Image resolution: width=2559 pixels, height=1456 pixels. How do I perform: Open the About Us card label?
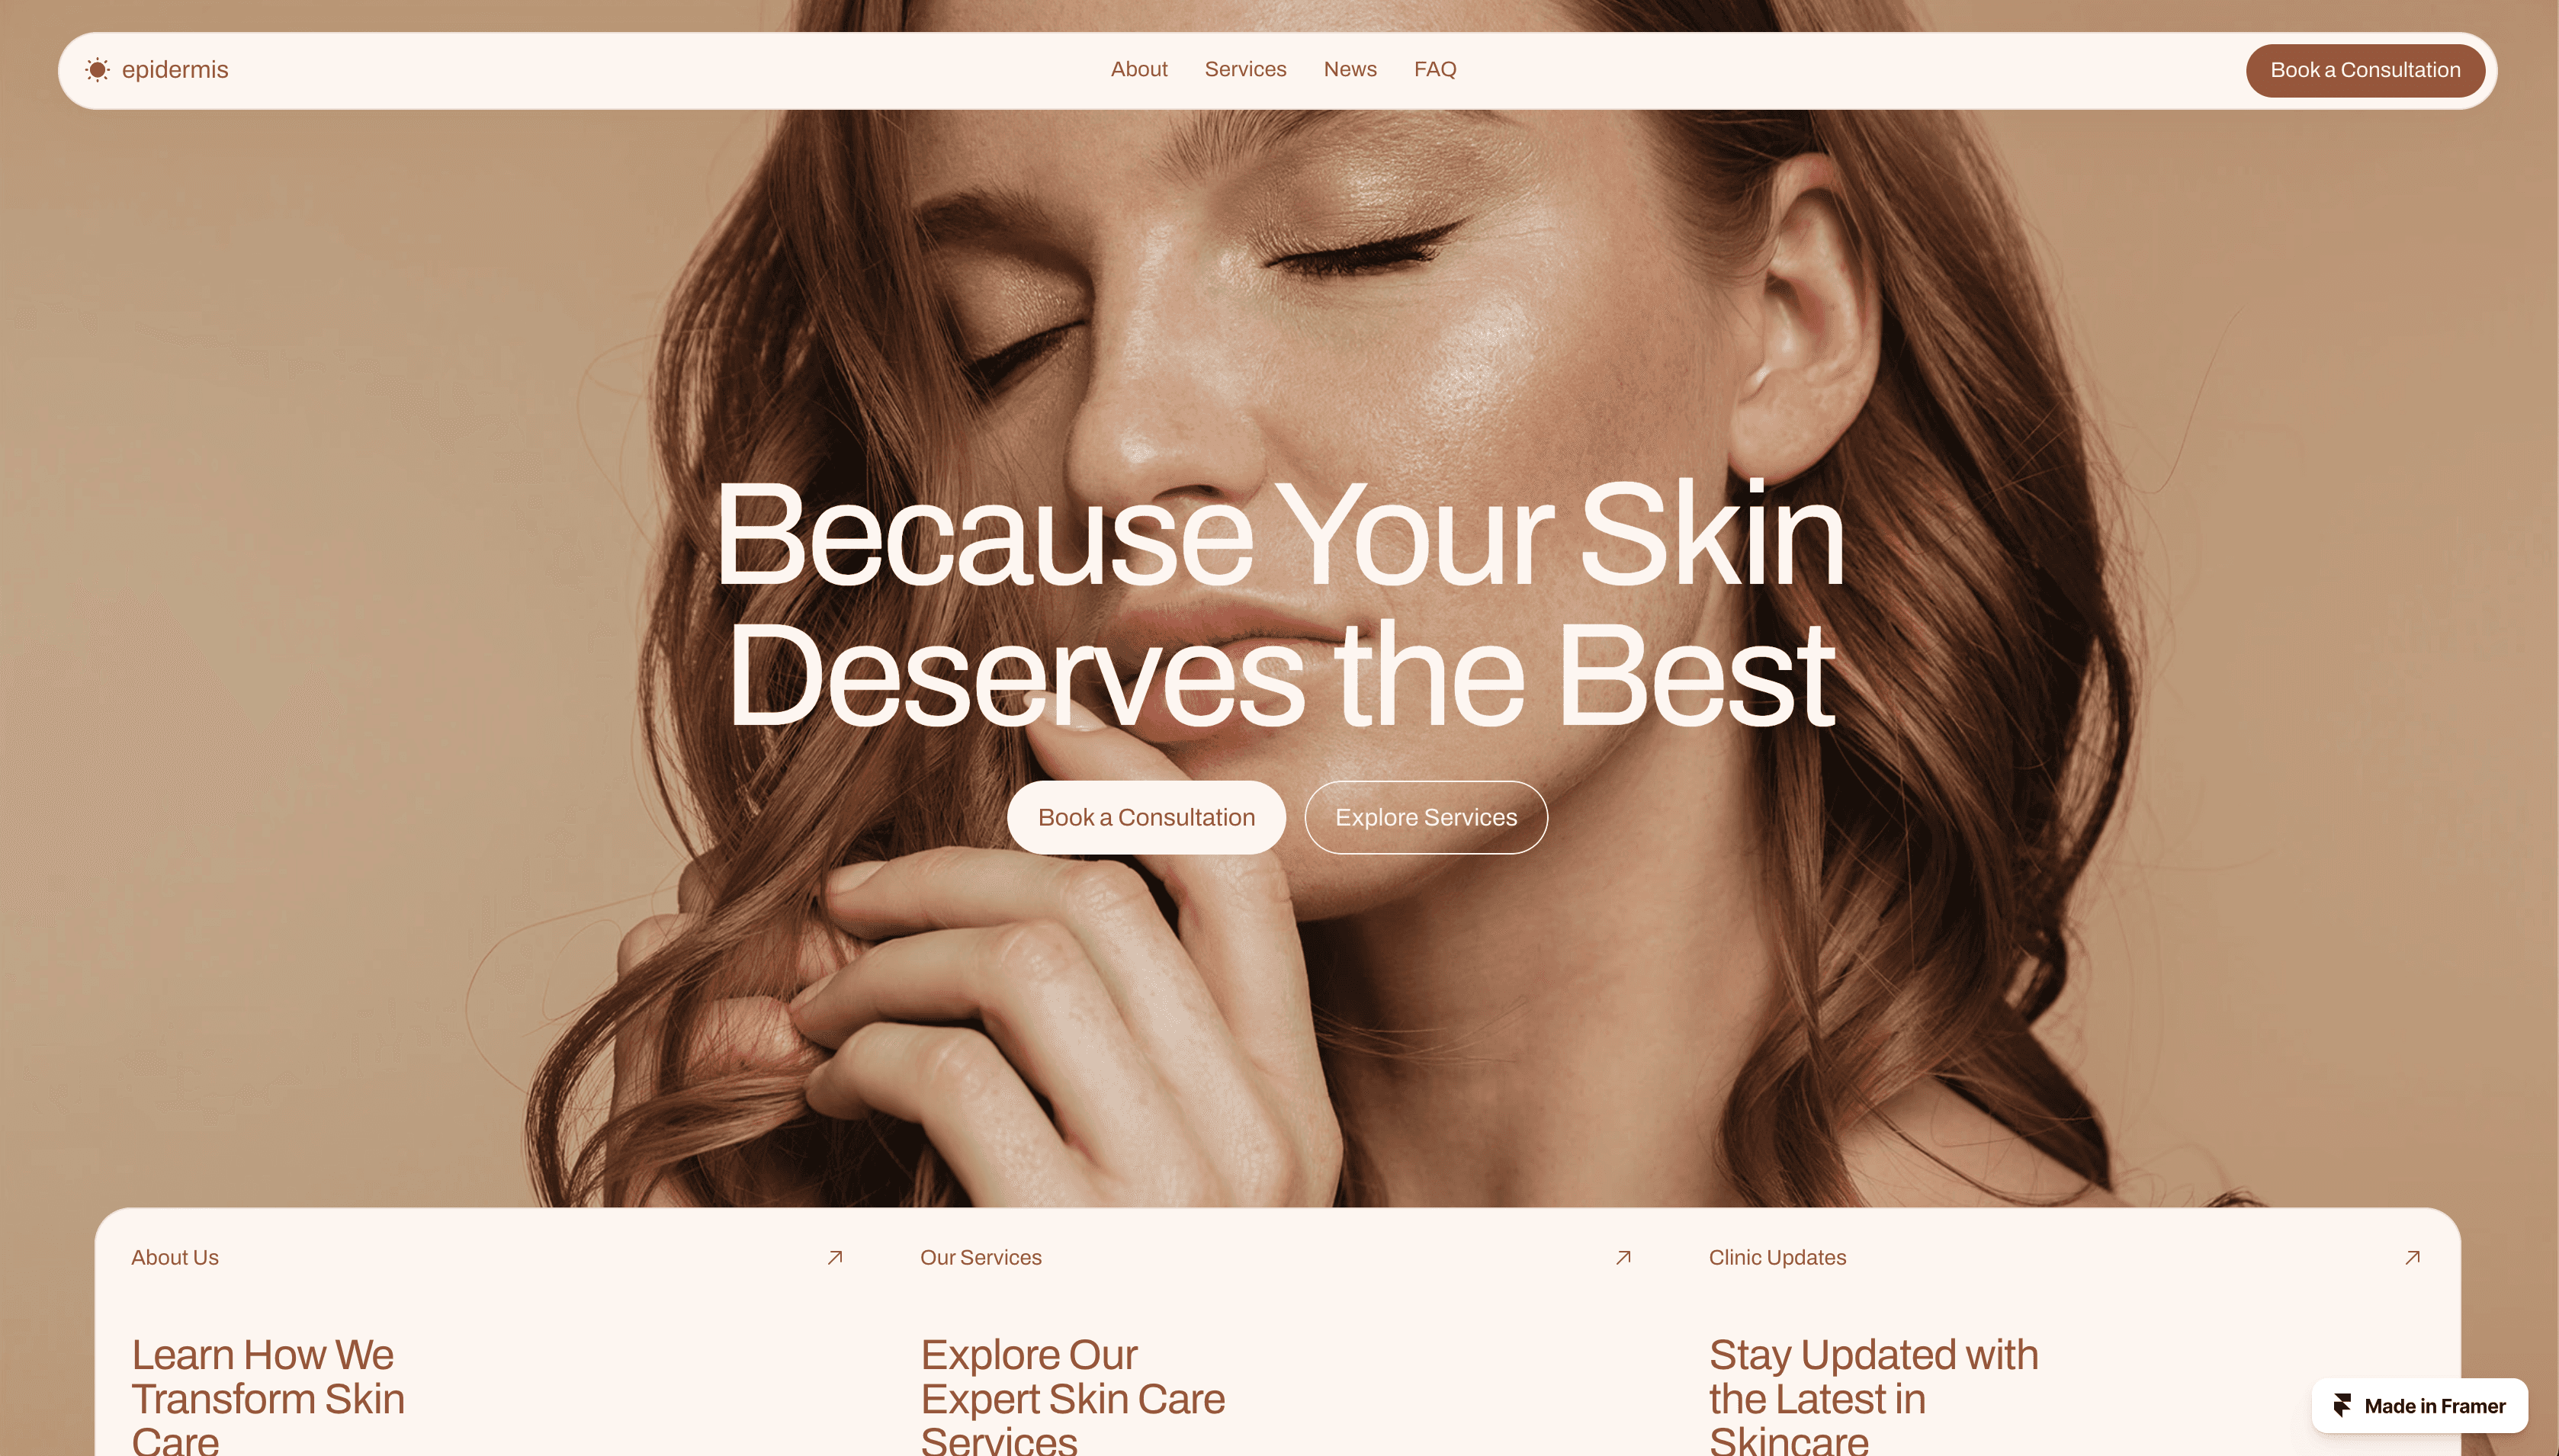tap(175, 1257)
